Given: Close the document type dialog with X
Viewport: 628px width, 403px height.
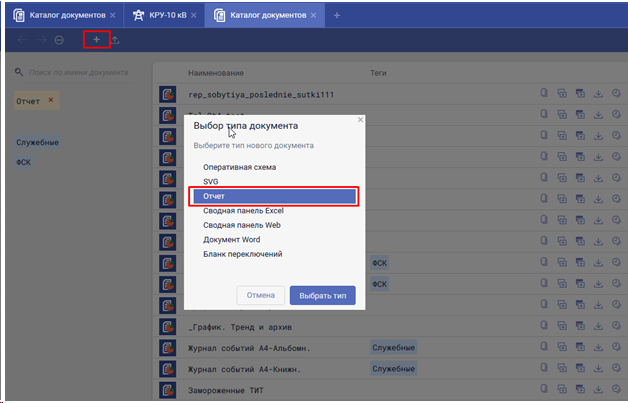Looking at the screenshot, I should (360, 120).
